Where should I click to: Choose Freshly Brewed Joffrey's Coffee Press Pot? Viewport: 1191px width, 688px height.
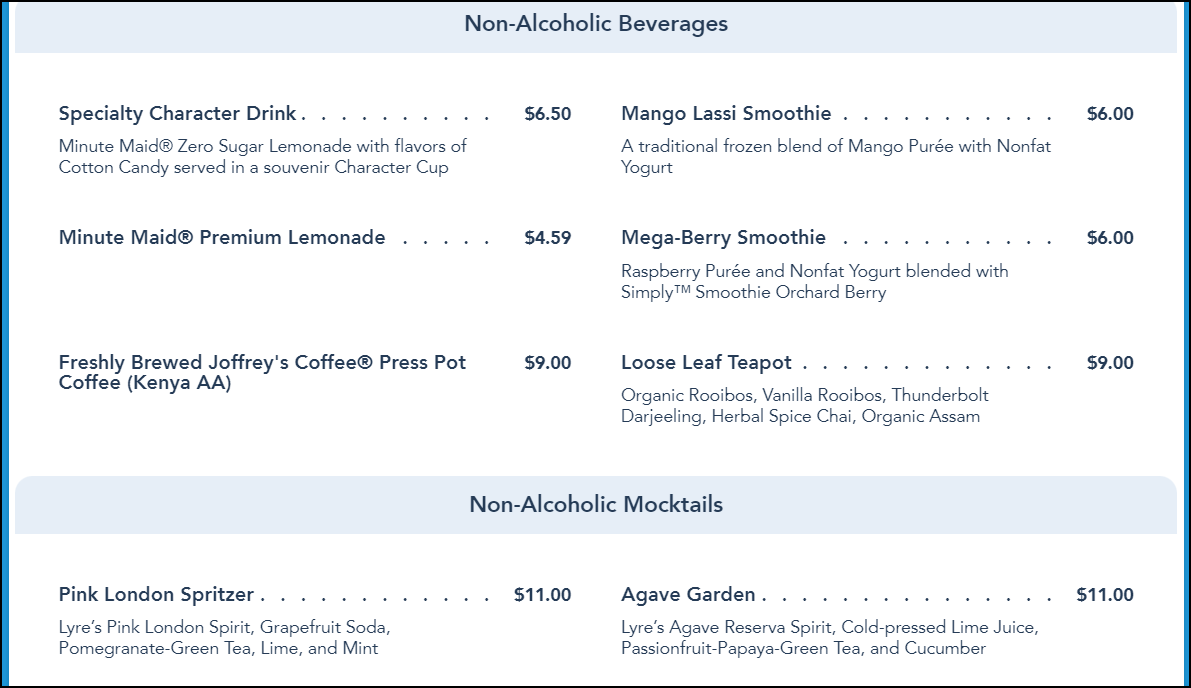(x=262, y=372)
